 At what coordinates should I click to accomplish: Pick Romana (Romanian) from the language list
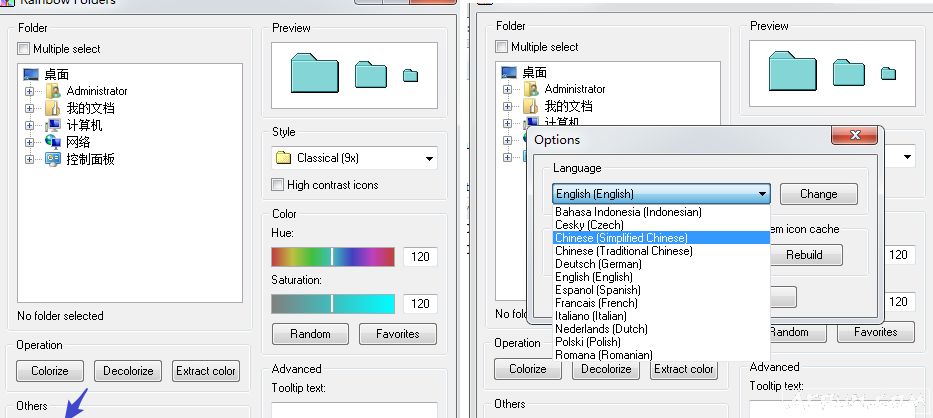[661, 355]
